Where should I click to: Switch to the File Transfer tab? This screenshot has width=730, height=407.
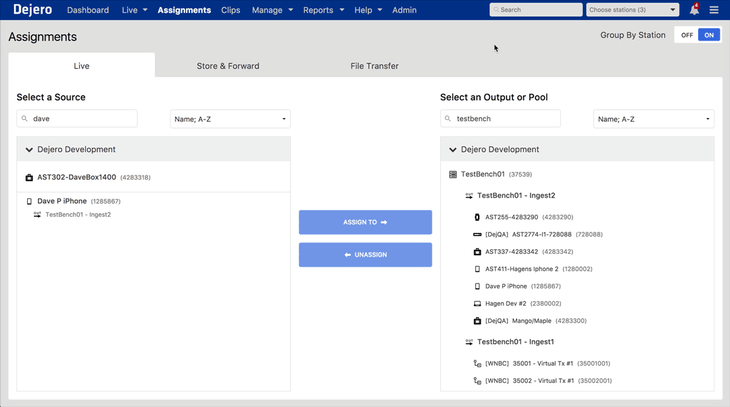(x=374, y=66)
